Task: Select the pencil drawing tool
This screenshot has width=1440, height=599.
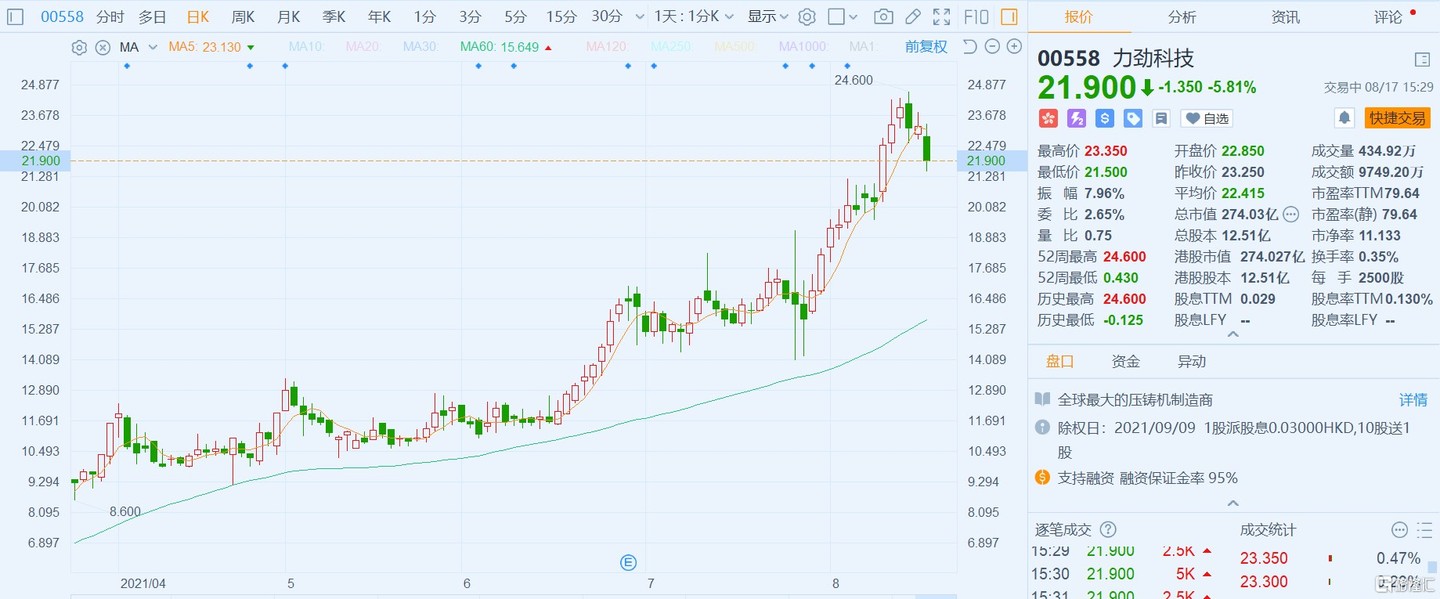Action: click(x=912, y=17)
